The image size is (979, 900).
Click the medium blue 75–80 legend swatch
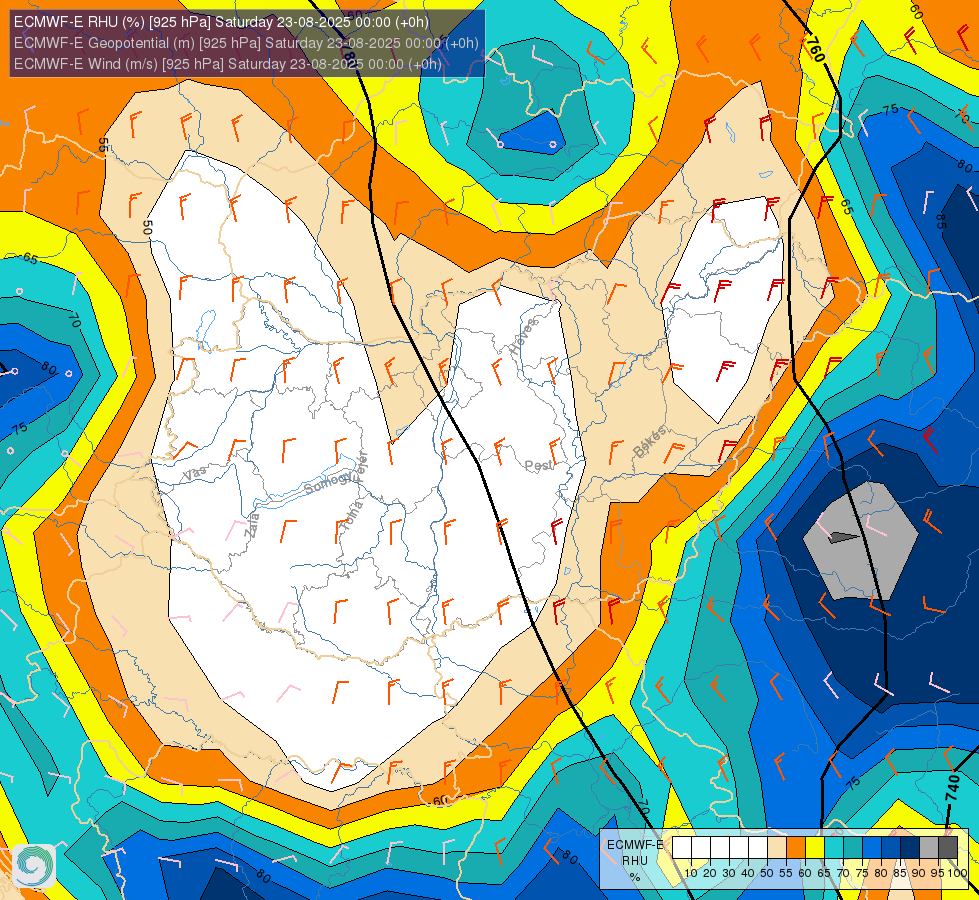(x=872, y=848)
